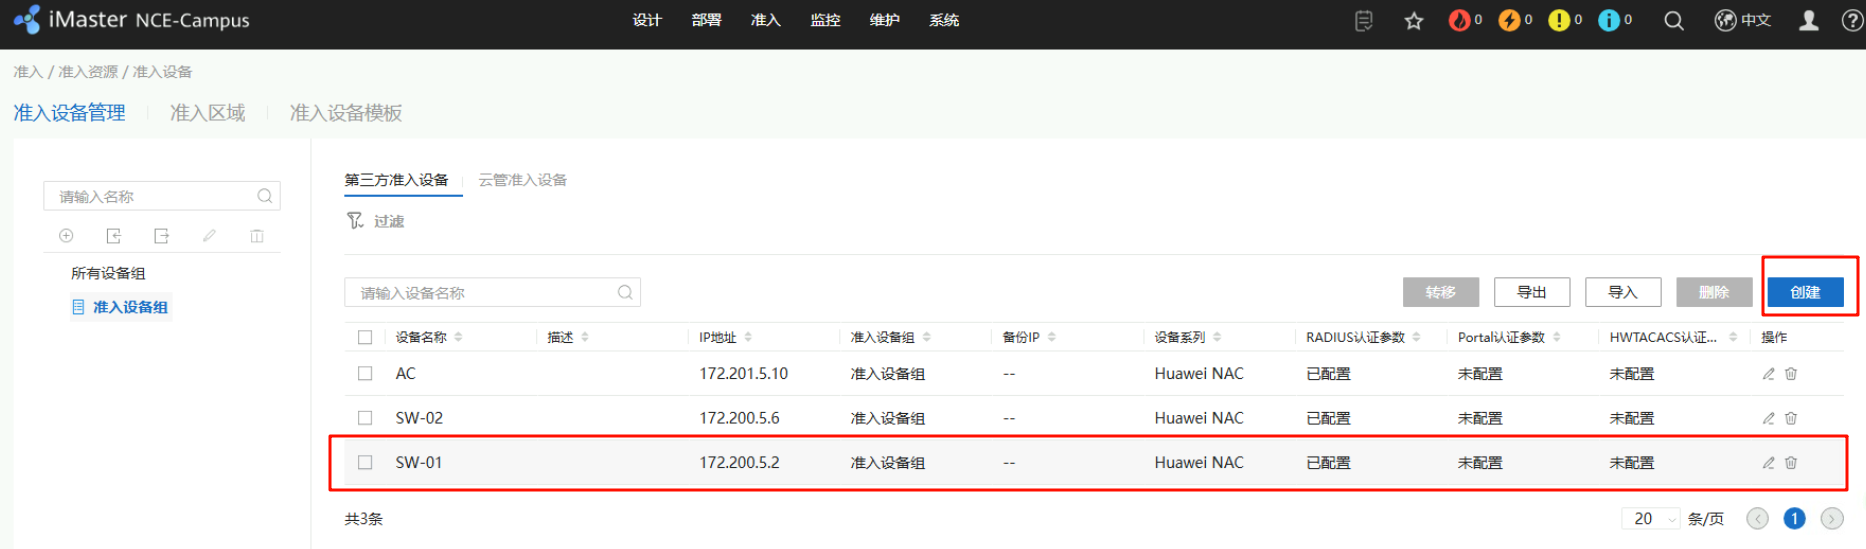The width and height of the screenshot is (1866, 549).
Task: Tick the SW-01 row checkbox
Action: (x=365, y=463)
